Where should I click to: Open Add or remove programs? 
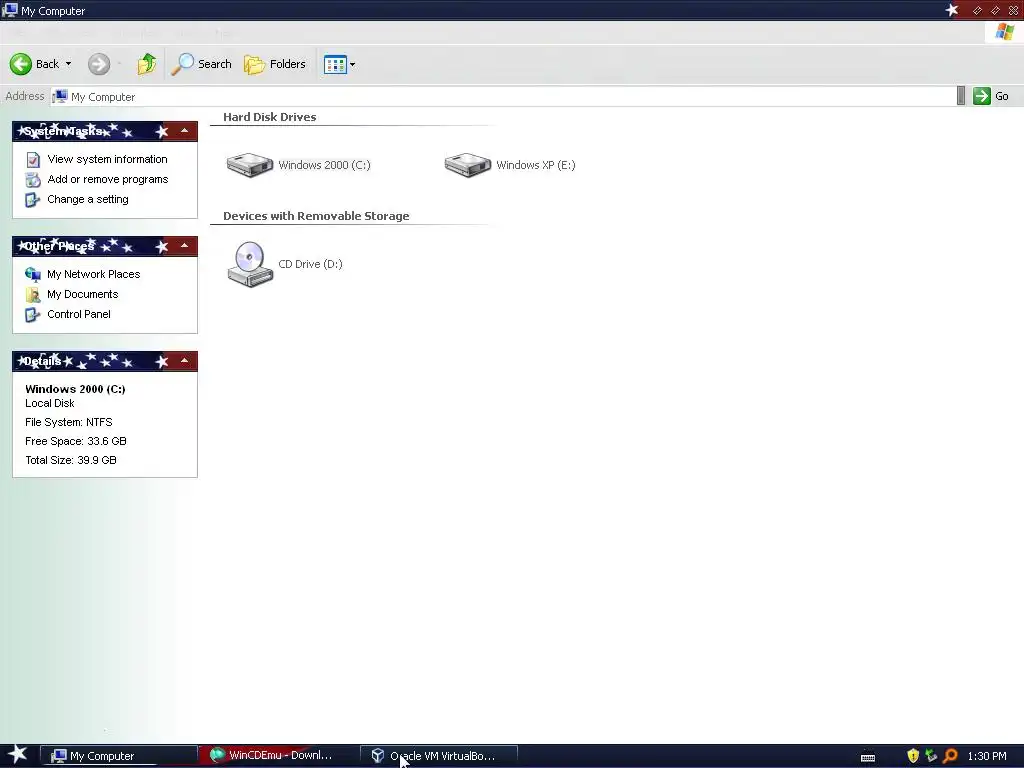click(x=108, y=180)
